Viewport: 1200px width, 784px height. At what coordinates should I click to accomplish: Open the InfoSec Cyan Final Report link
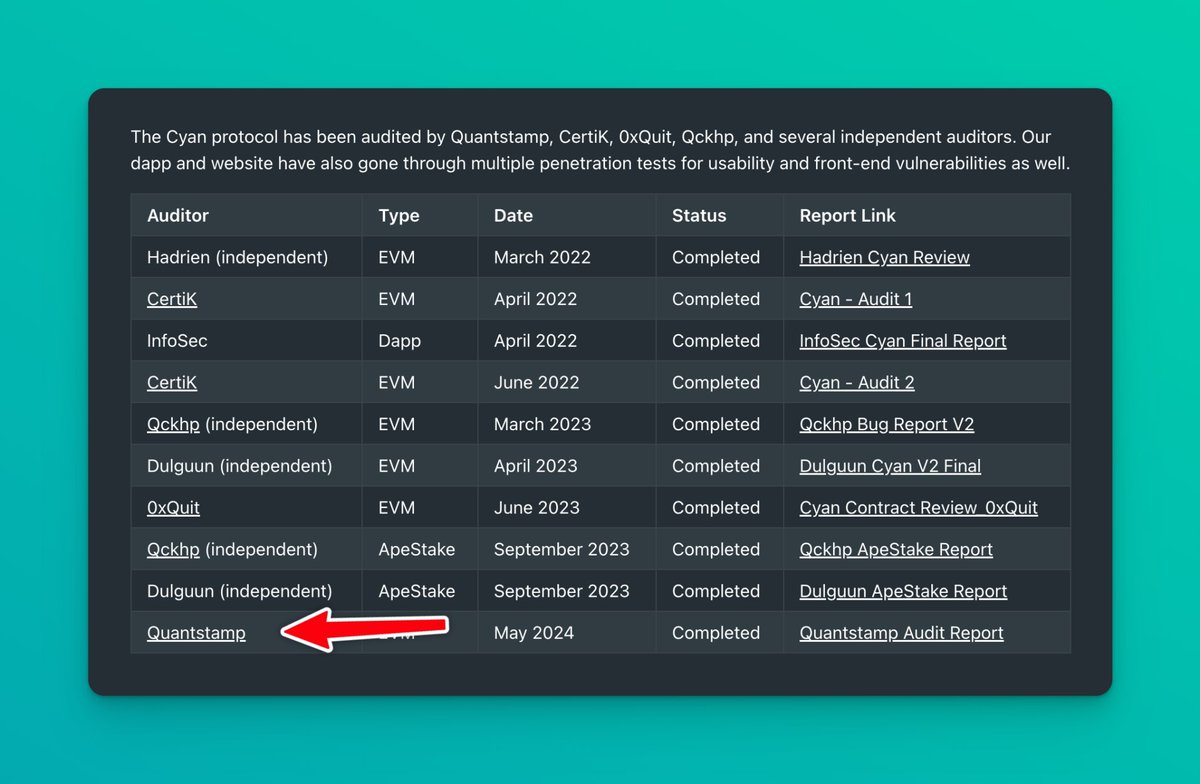[x=902, y=341]
